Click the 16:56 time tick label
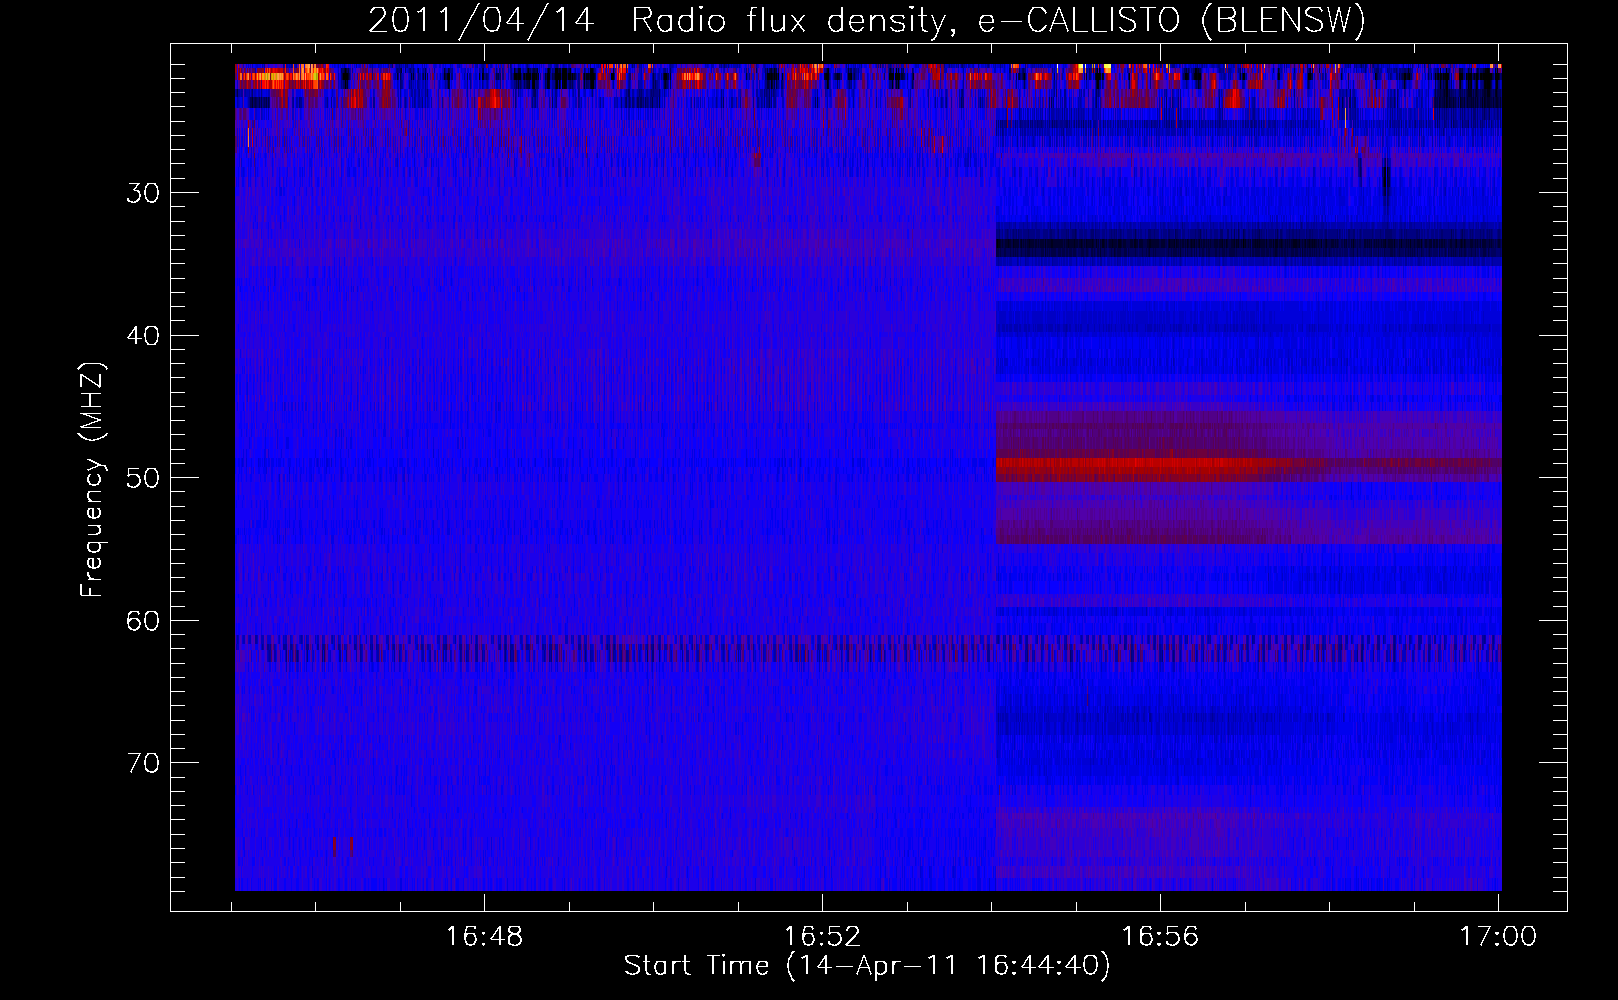The height and width of the screenshot is (1000, 1618). click(x=1160, y=937)
